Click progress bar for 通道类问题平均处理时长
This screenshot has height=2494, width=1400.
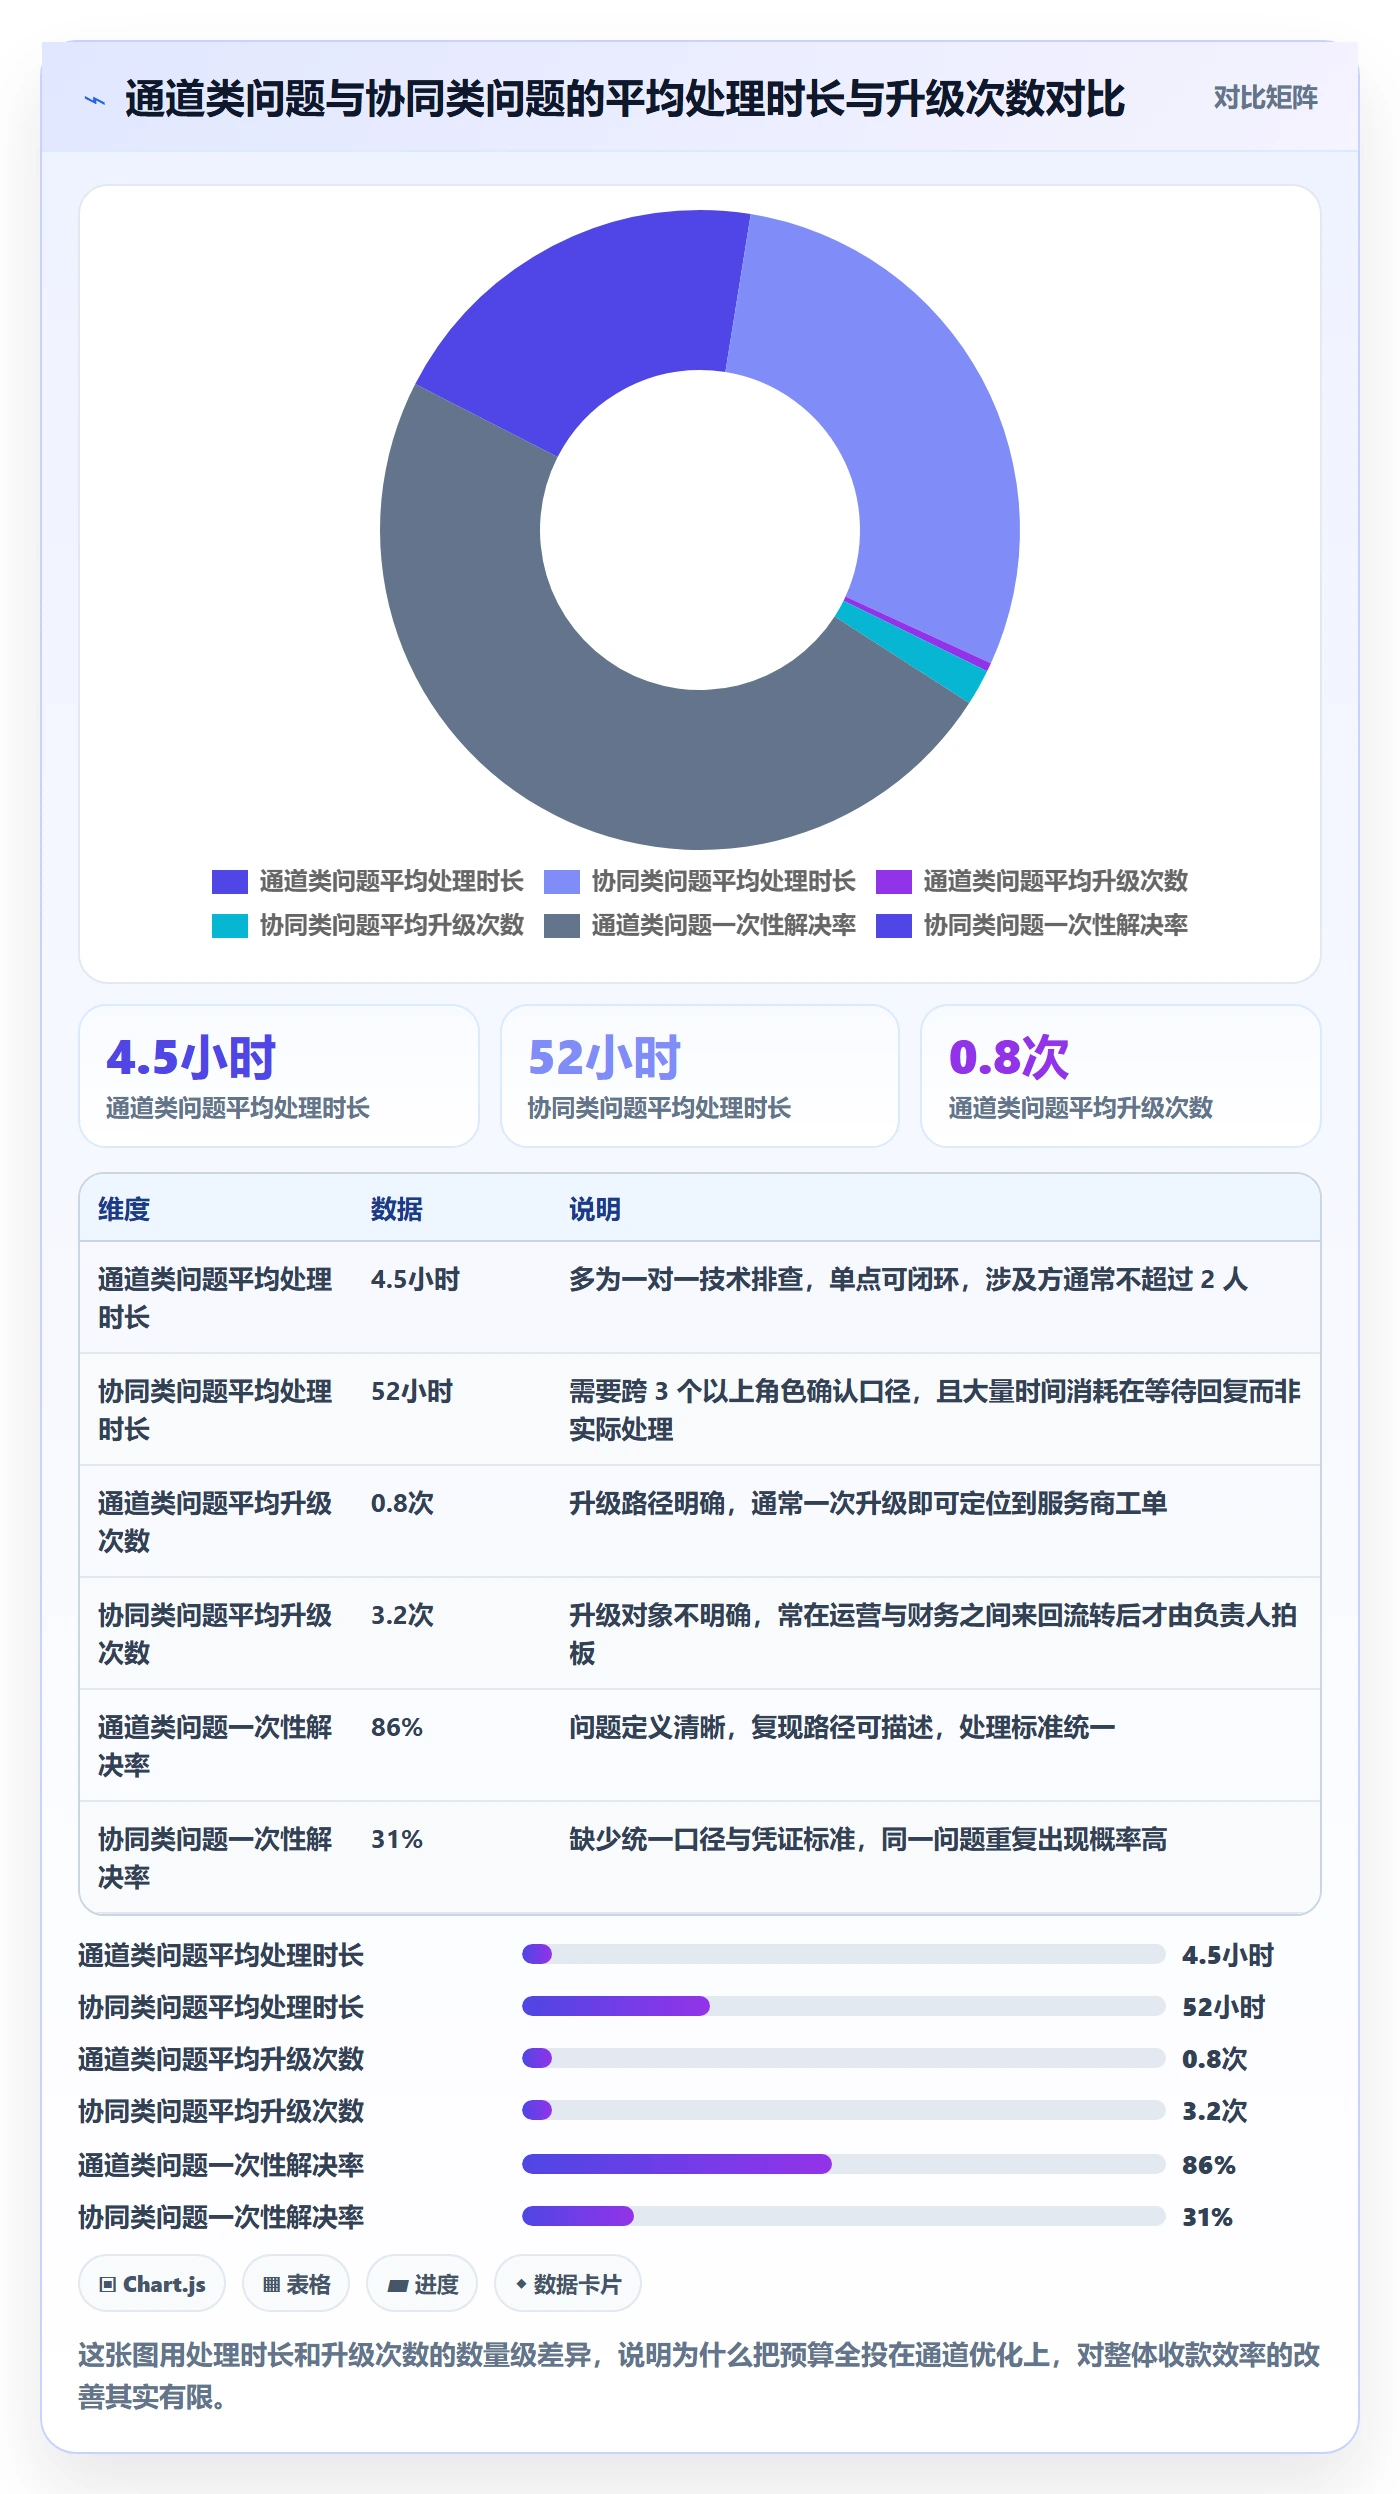tap(843, 1954)
